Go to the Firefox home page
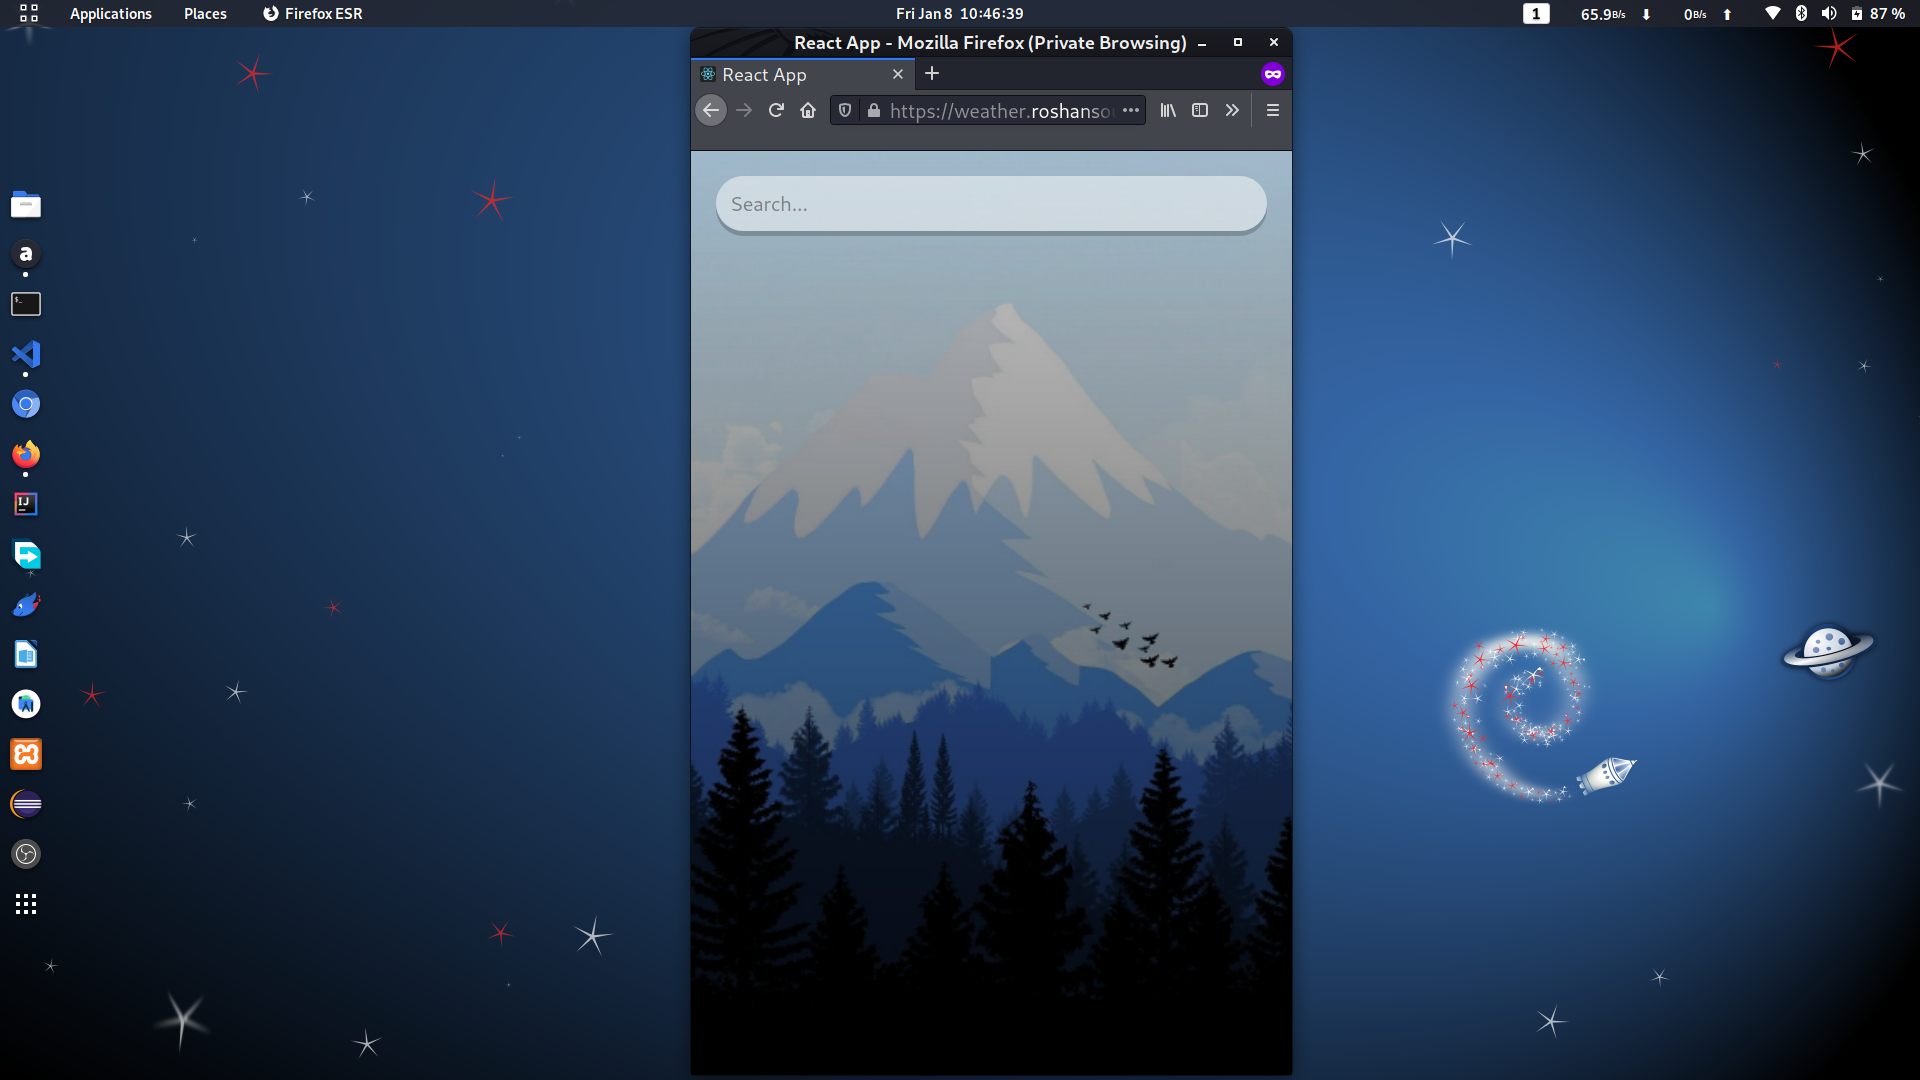 point(808,111)
